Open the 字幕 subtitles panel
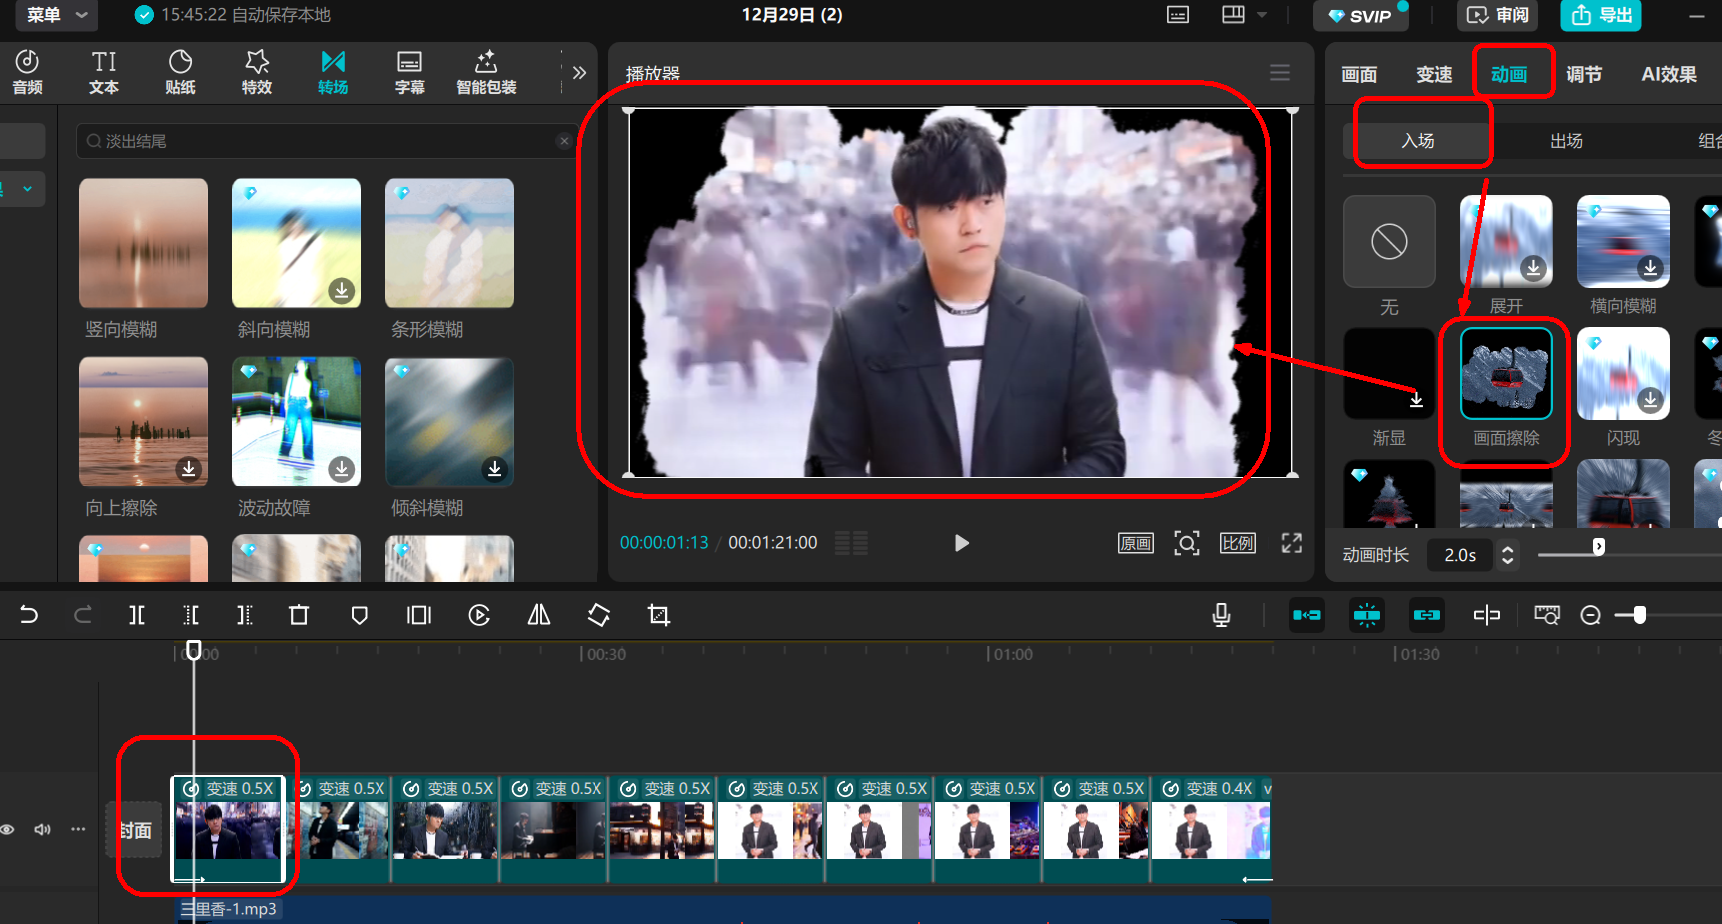The width and height of the screenshot is (1722, 924). point(410,72)
